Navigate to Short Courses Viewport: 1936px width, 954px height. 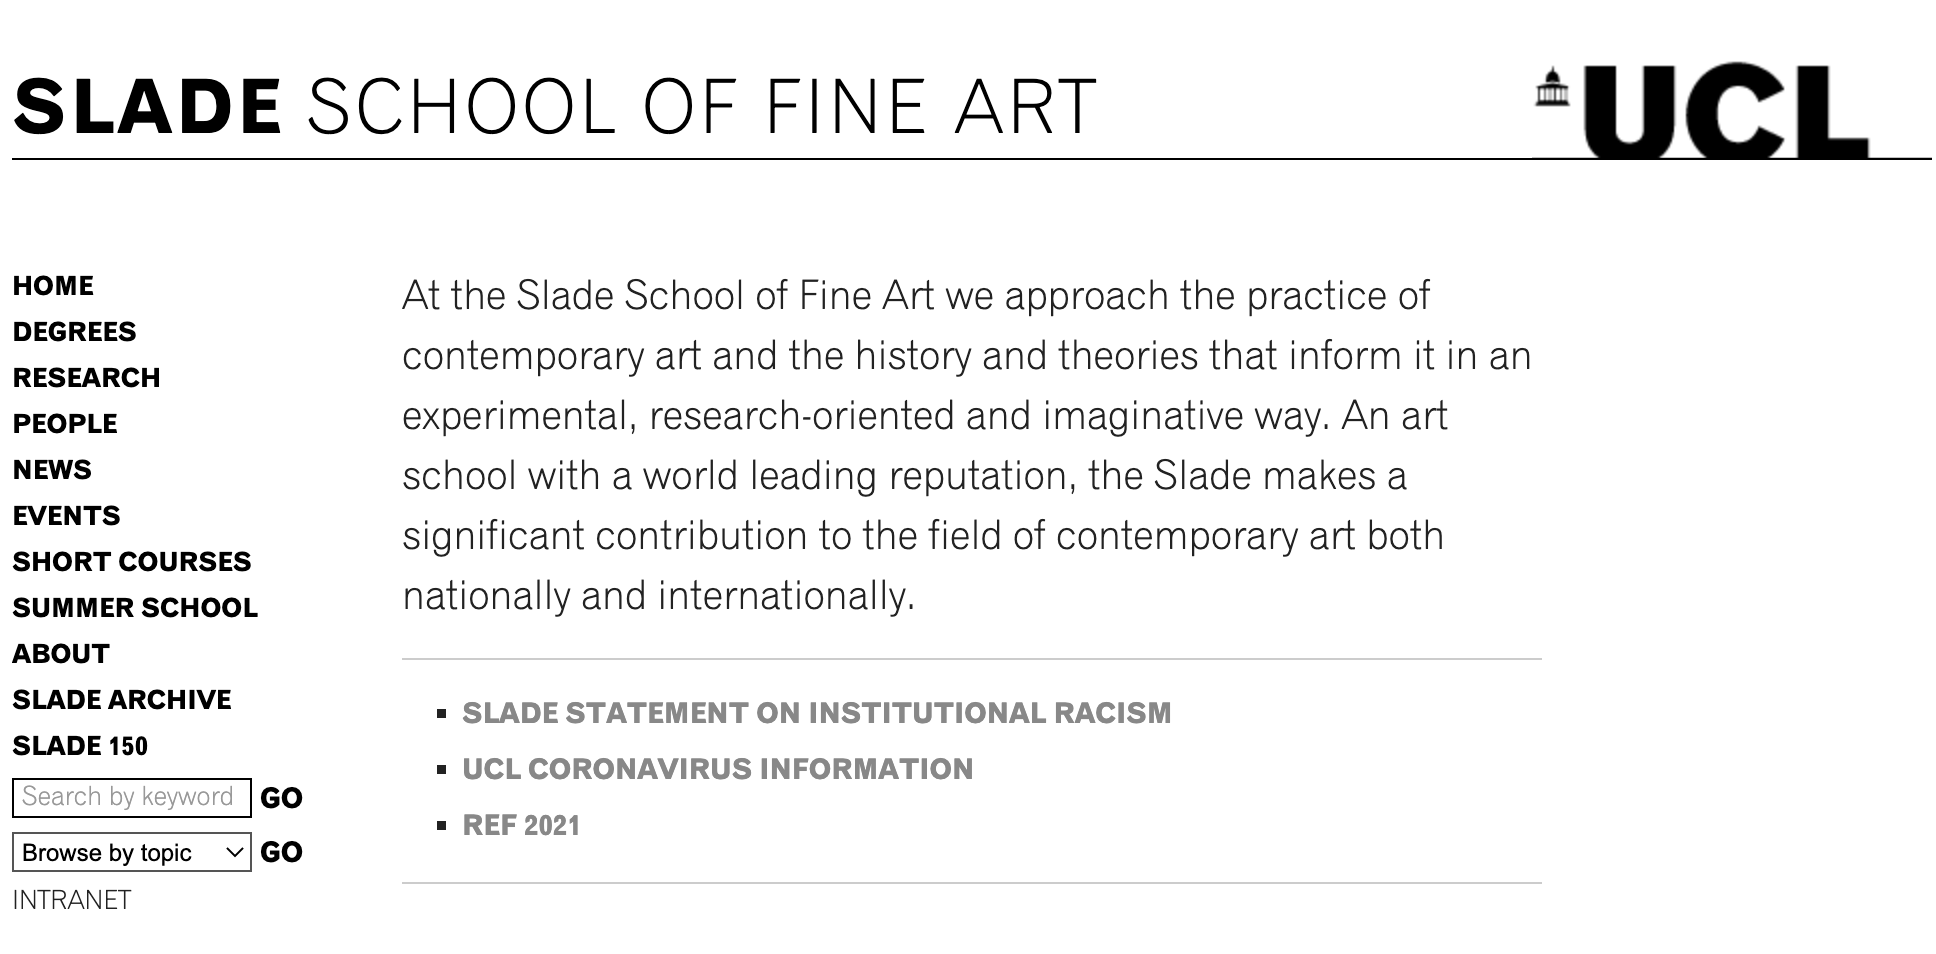(x=132, y=562)
